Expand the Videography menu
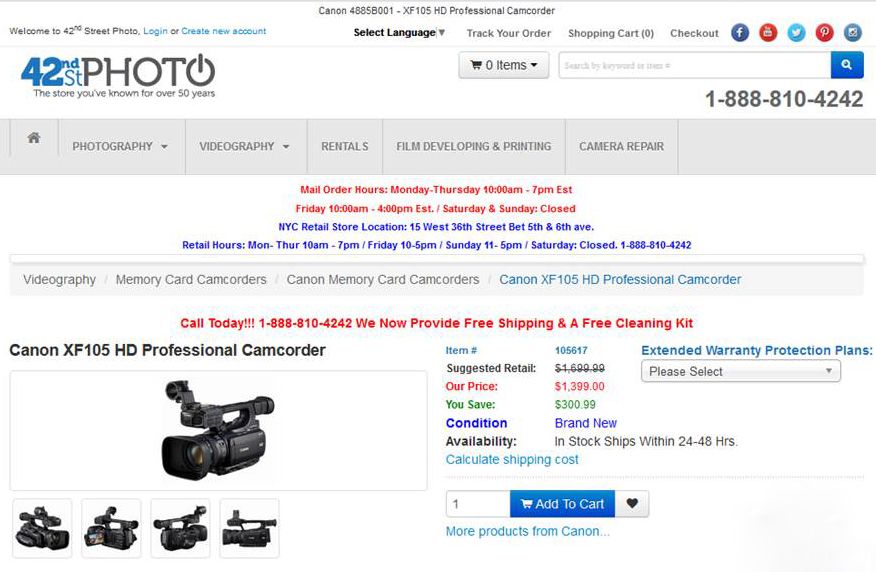Screen dimensions: 876x572 245,146
